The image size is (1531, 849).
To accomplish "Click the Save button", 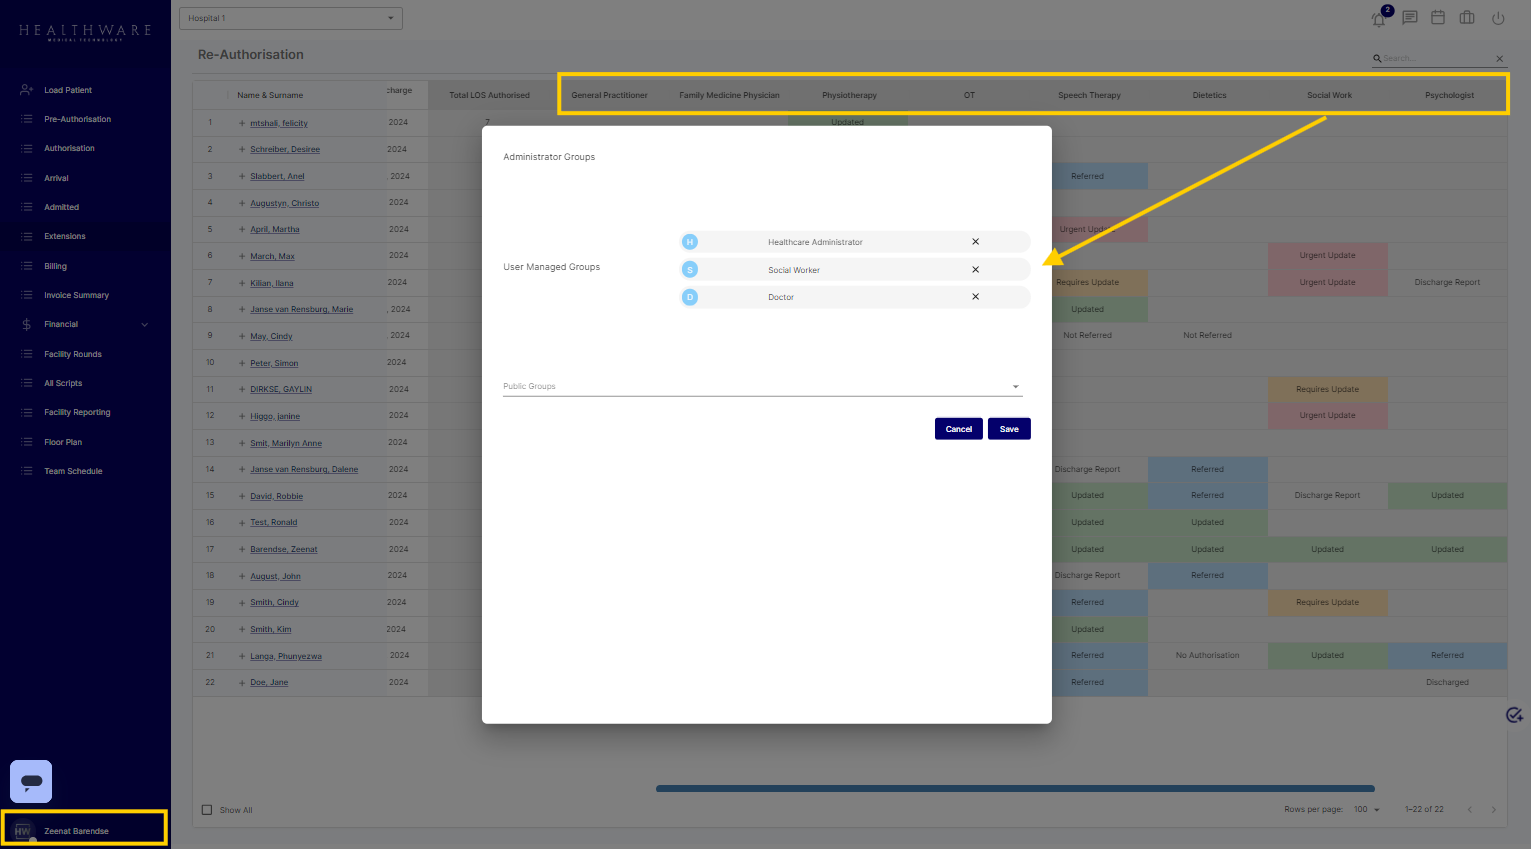I will tap(1009, 429).
